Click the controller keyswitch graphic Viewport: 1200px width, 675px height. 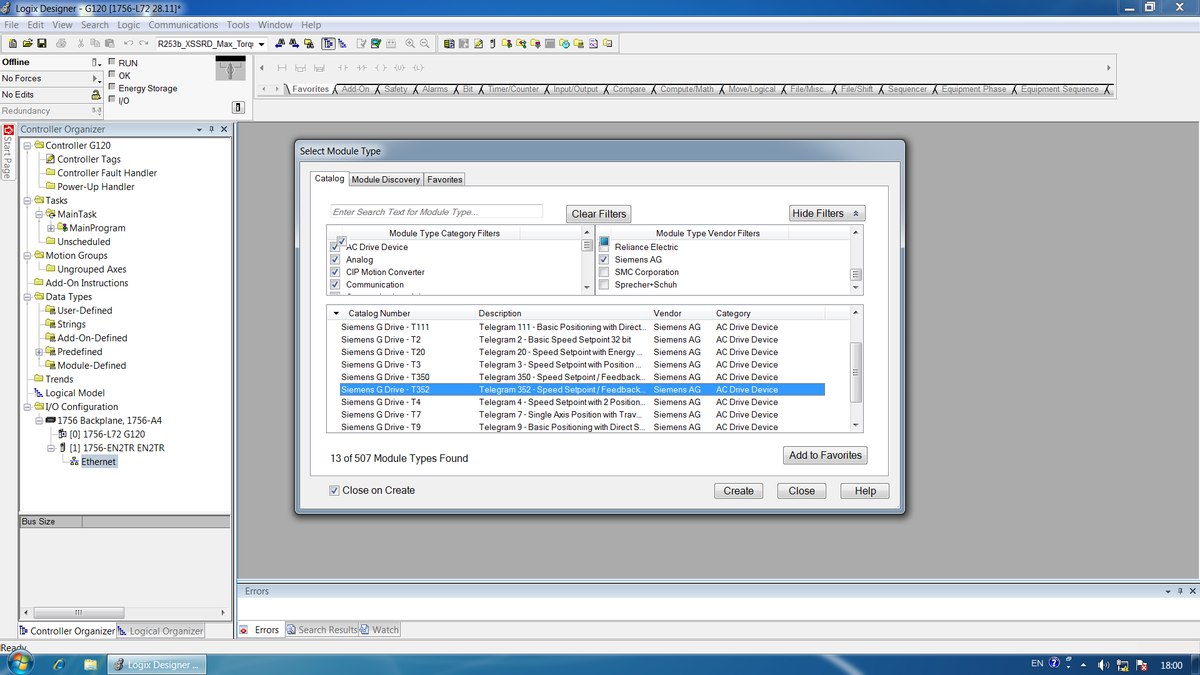(x=230, y=69)
